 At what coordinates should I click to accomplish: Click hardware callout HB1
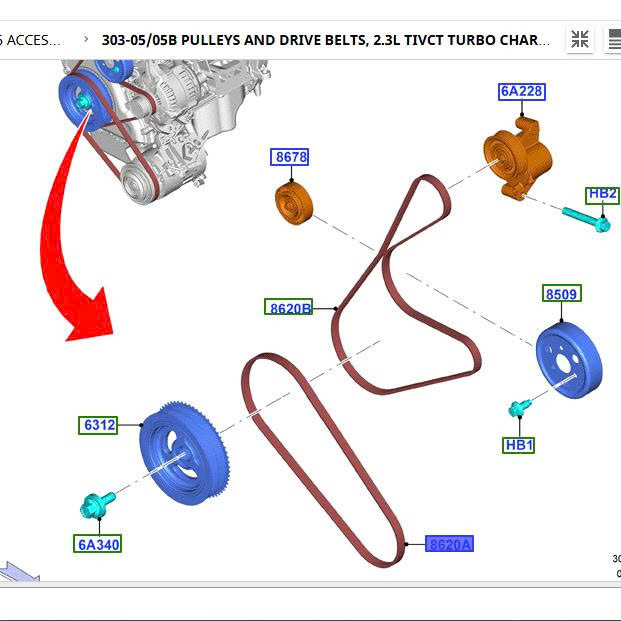tap(518, 445)
